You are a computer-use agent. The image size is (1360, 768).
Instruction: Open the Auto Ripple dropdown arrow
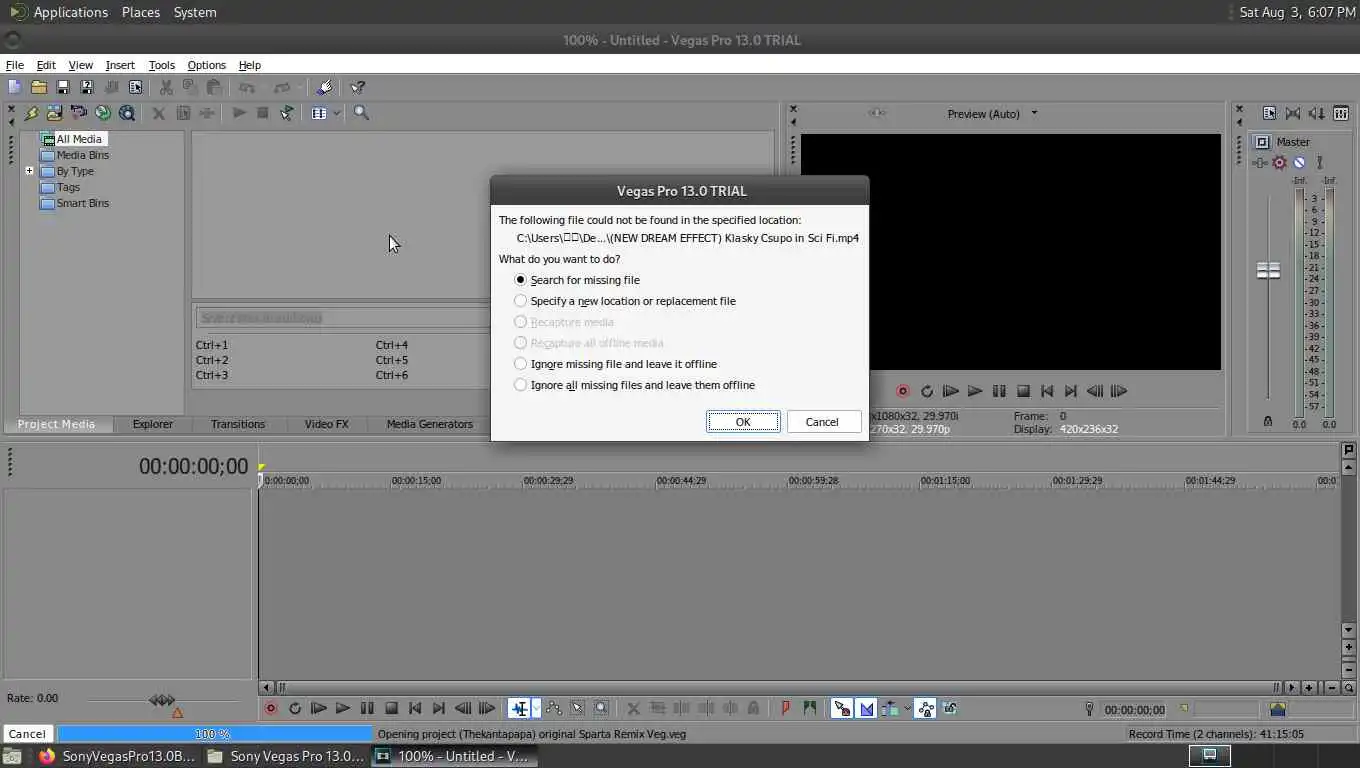(907, 708)
